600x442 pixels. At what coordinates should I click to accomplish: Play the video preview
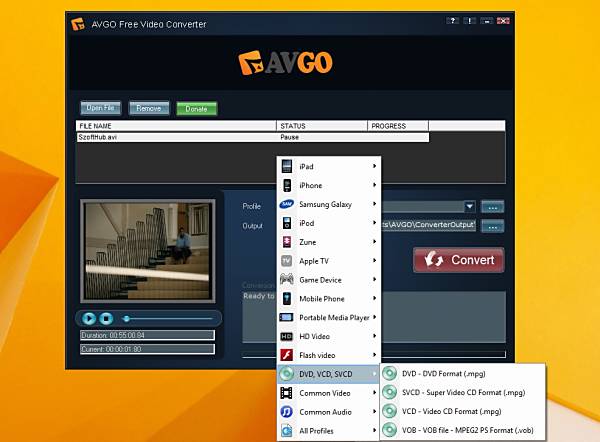tap(89, 318)
